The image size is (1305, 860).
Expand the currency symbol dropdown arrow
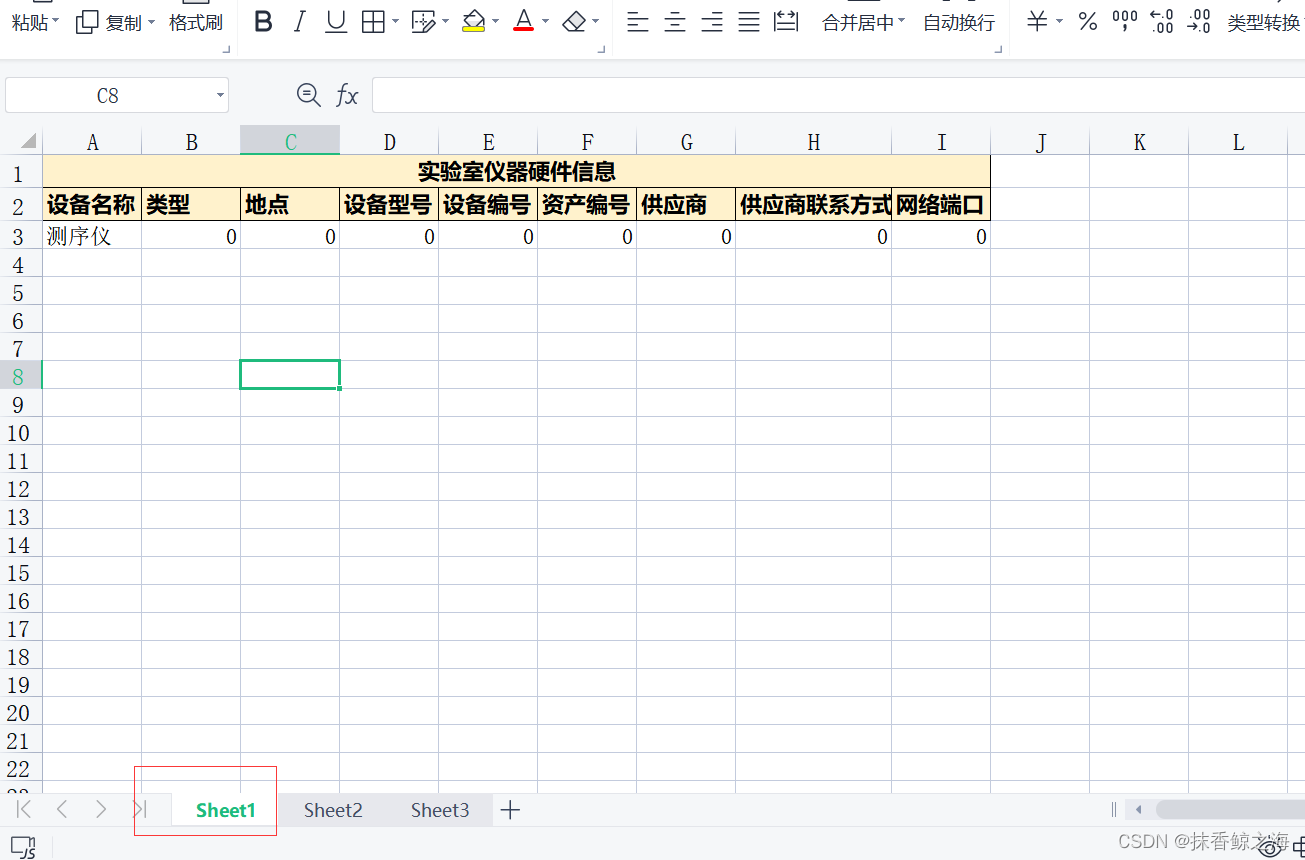(1059, 21)
